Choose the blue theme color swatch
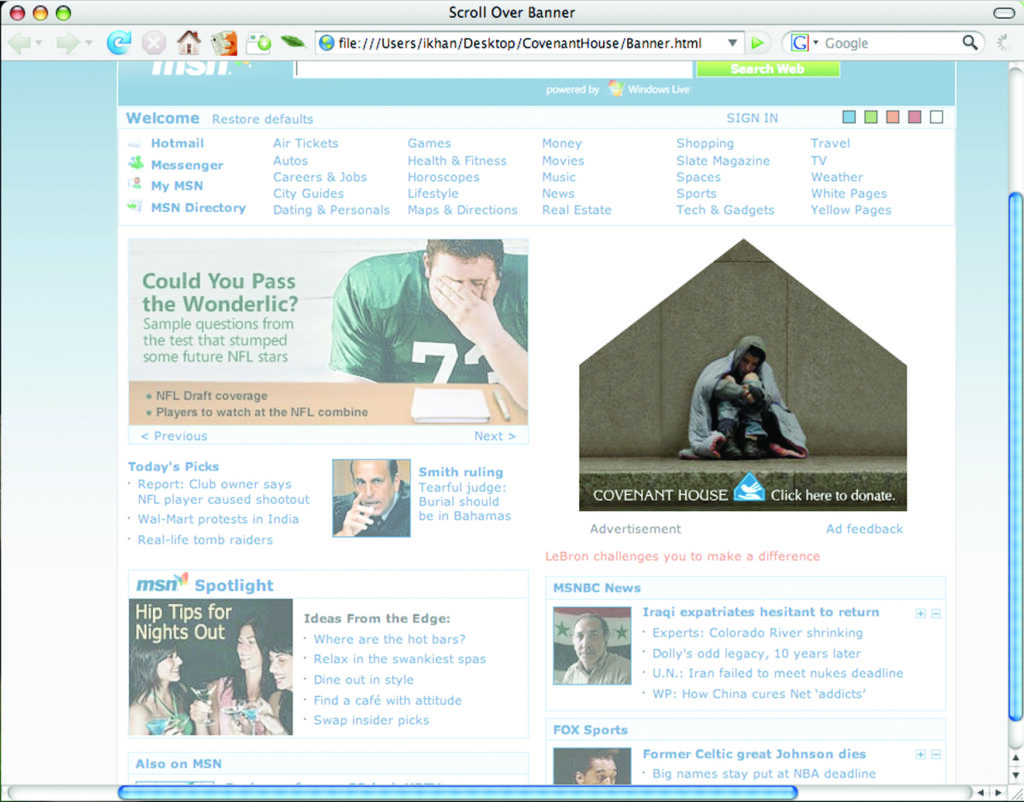 click(849, 117)
